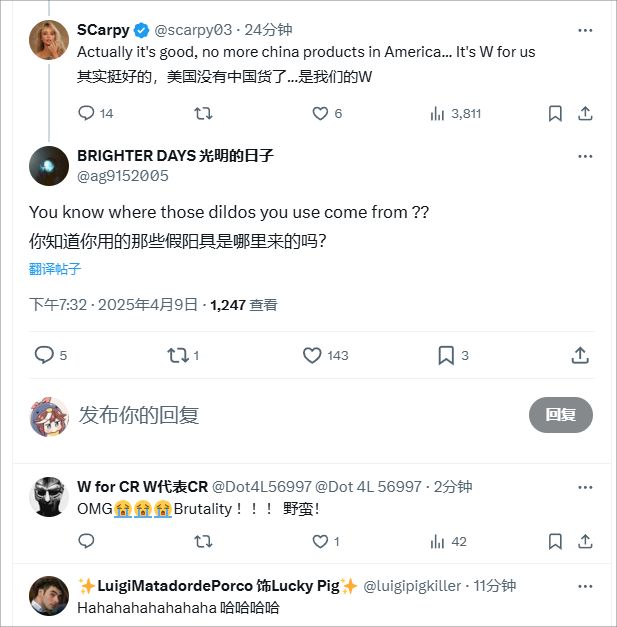Like the W for CR reply
This screenshot has width=617, height=627.
(320, 541)
